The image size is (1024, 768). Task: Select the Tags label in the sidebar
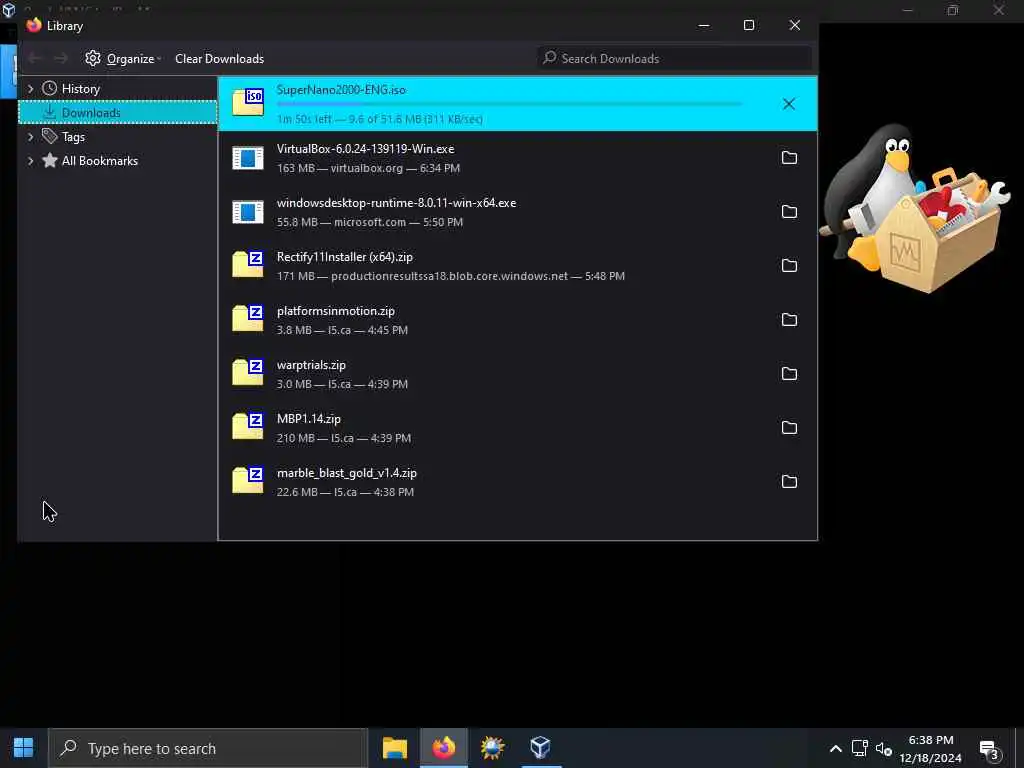pyautogui.click(x=73, y=137)
